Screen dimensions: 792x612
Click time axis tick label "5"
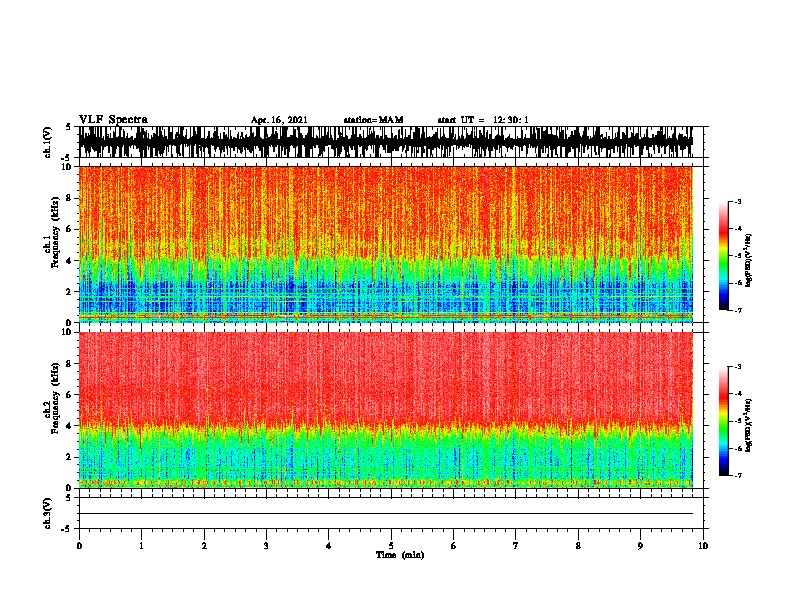click(x=391, y=546)
